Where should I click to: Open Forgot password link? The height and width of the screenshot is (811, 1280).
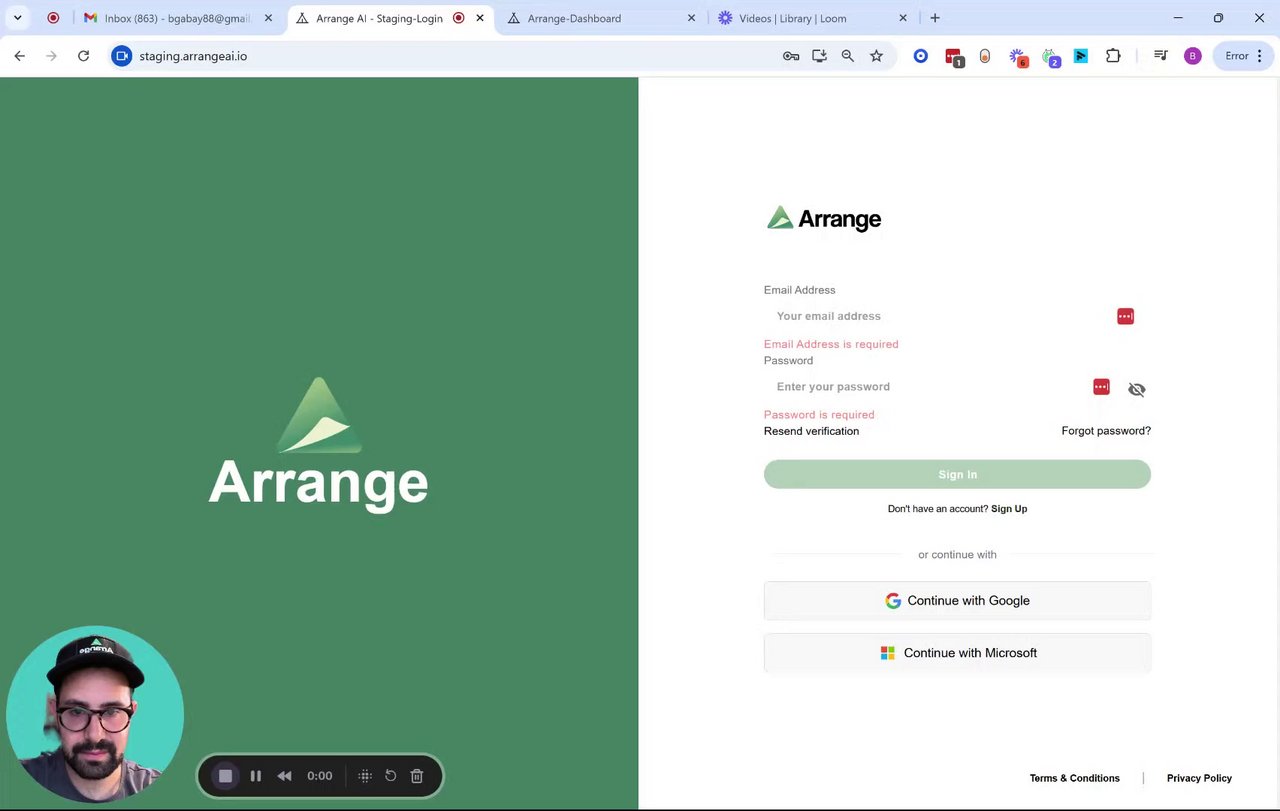tap(1106, 431)
